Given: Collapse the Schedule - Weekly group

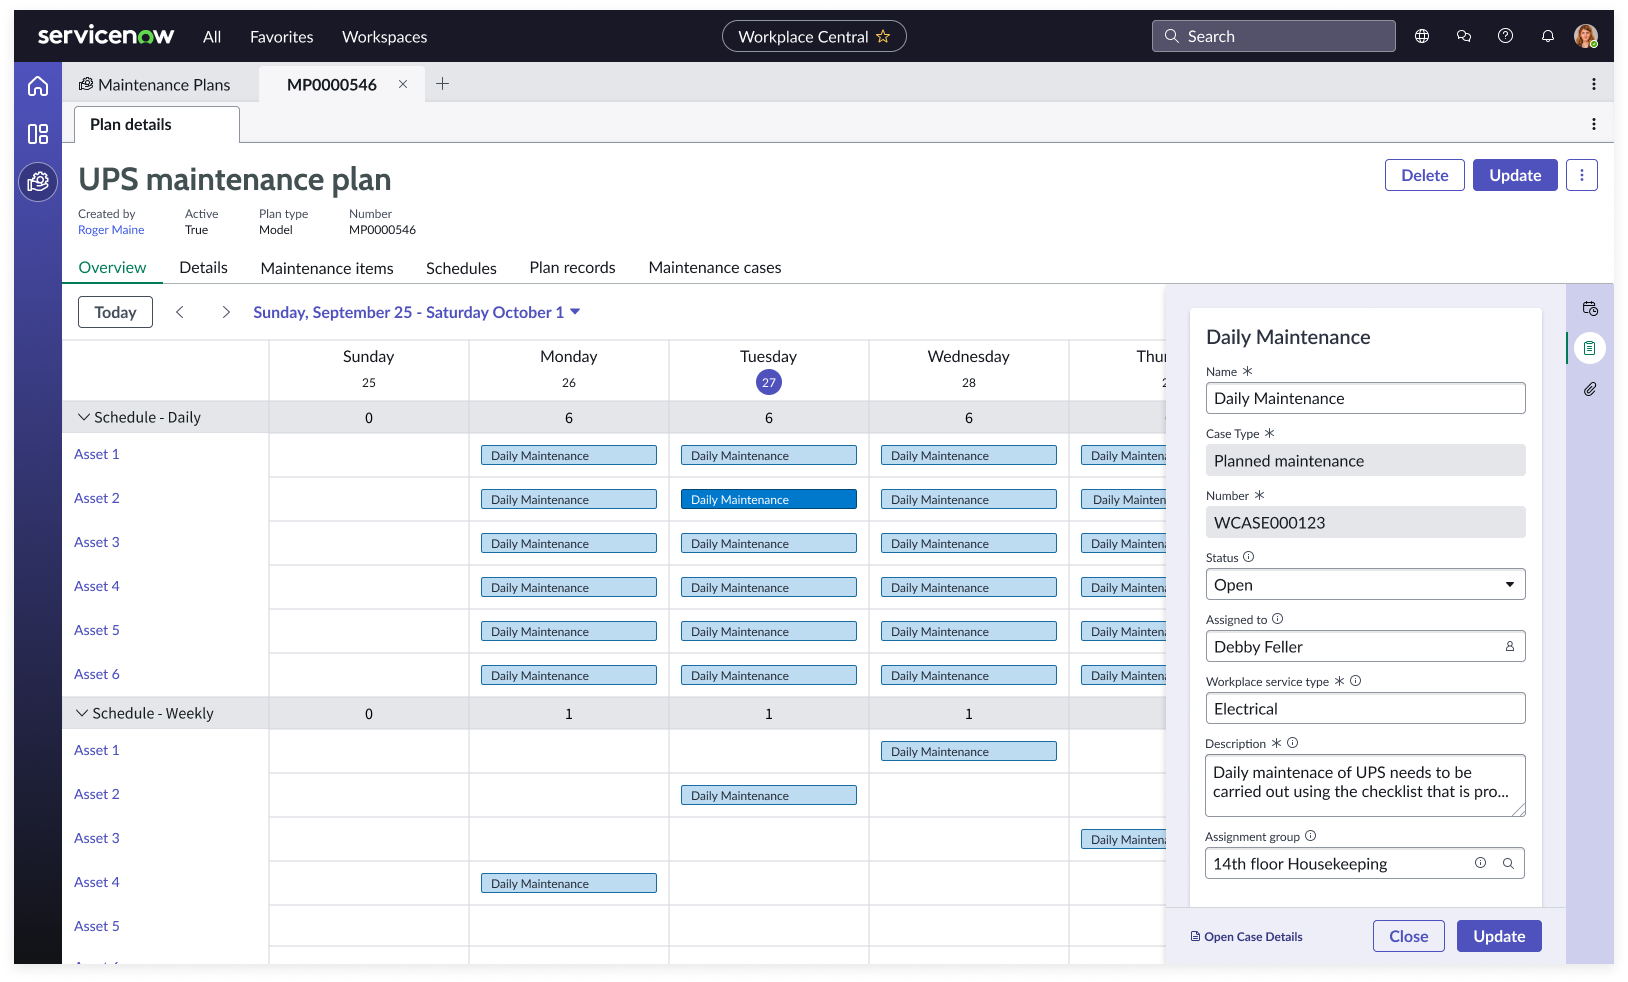Looking at the screenshot, I should pyautogui.click(x=82, y=713).
